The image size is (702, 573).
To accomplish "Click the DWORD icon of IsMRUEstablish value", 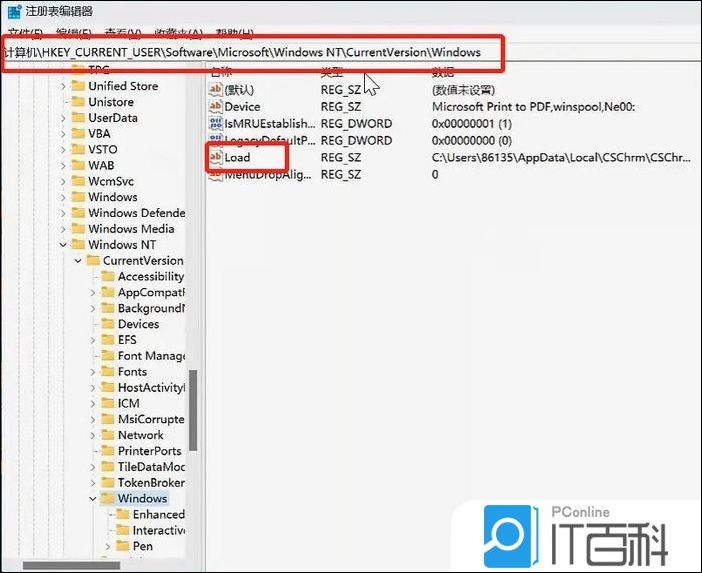I will [215, 124].
